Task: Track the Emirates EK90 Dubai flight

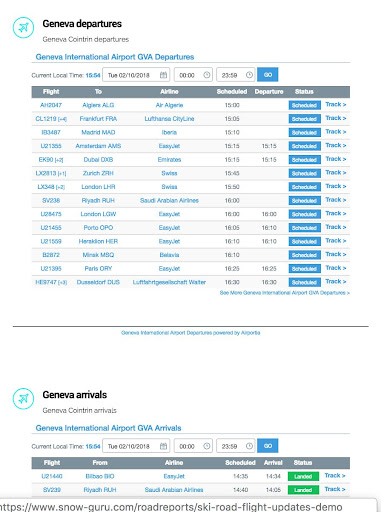Action: [336, 159]
